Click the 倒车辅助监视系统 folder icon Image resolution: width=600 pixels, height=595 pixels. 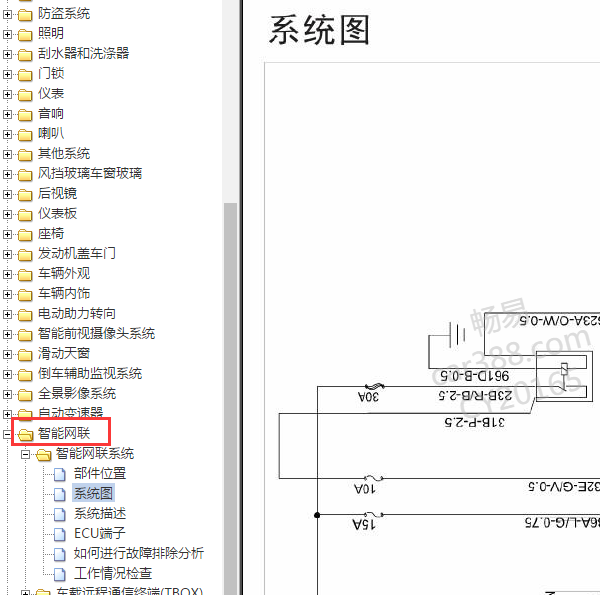tap(25, 375)
